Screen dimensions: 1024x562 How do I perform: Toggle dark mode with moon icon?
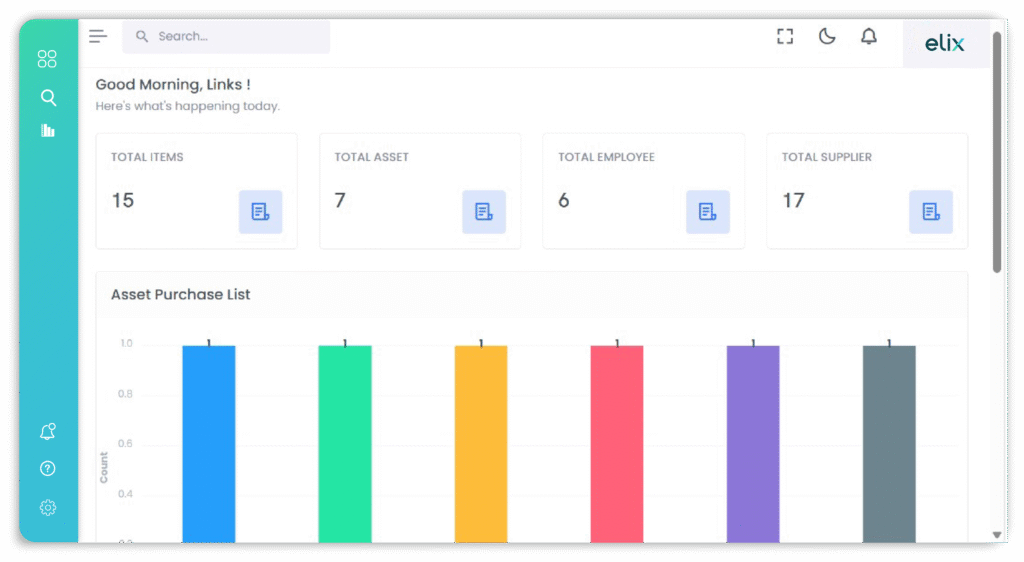826,37
